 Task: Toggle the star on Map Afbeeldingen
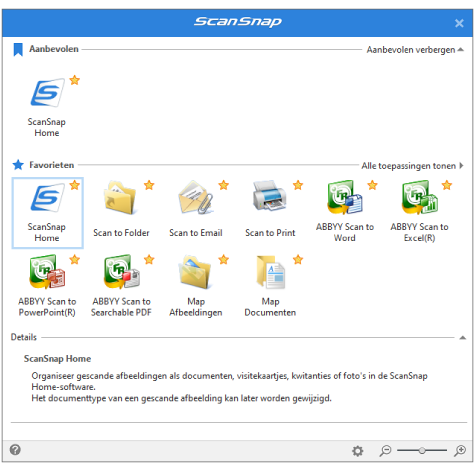pyautogui.click(x=224, y=259)
